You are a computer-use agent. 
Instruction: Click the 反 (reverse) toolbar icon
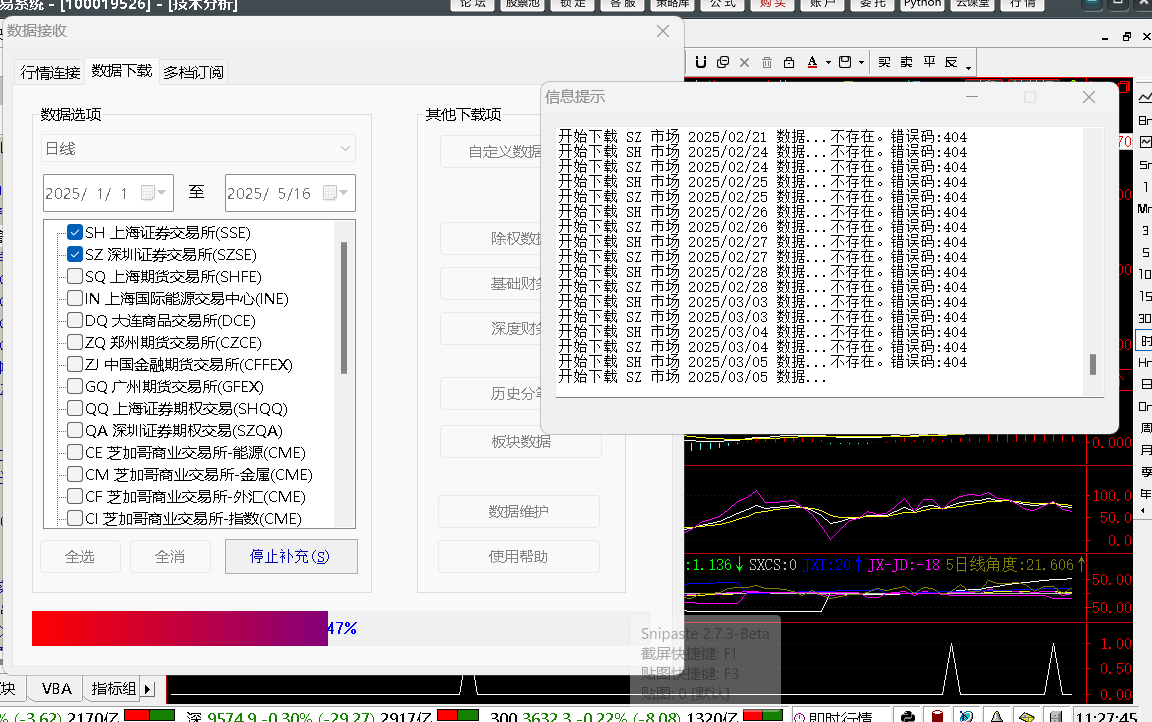coord(951,62)
